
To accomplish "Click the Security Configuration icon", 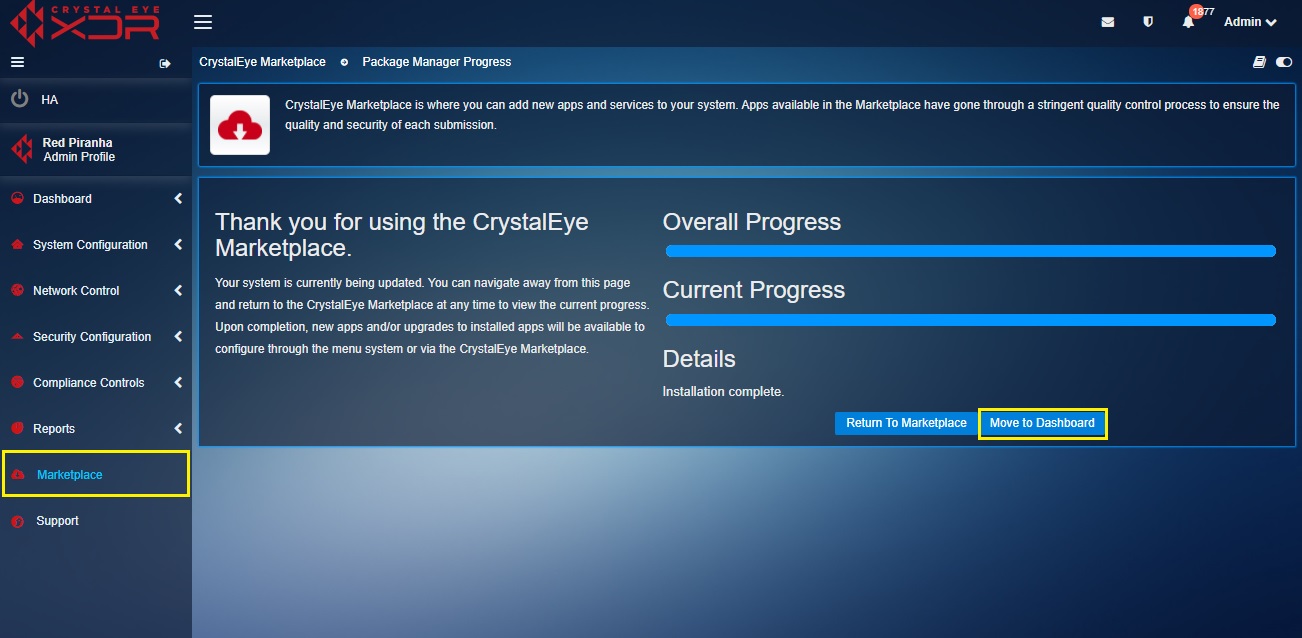I will pos(17,337).
